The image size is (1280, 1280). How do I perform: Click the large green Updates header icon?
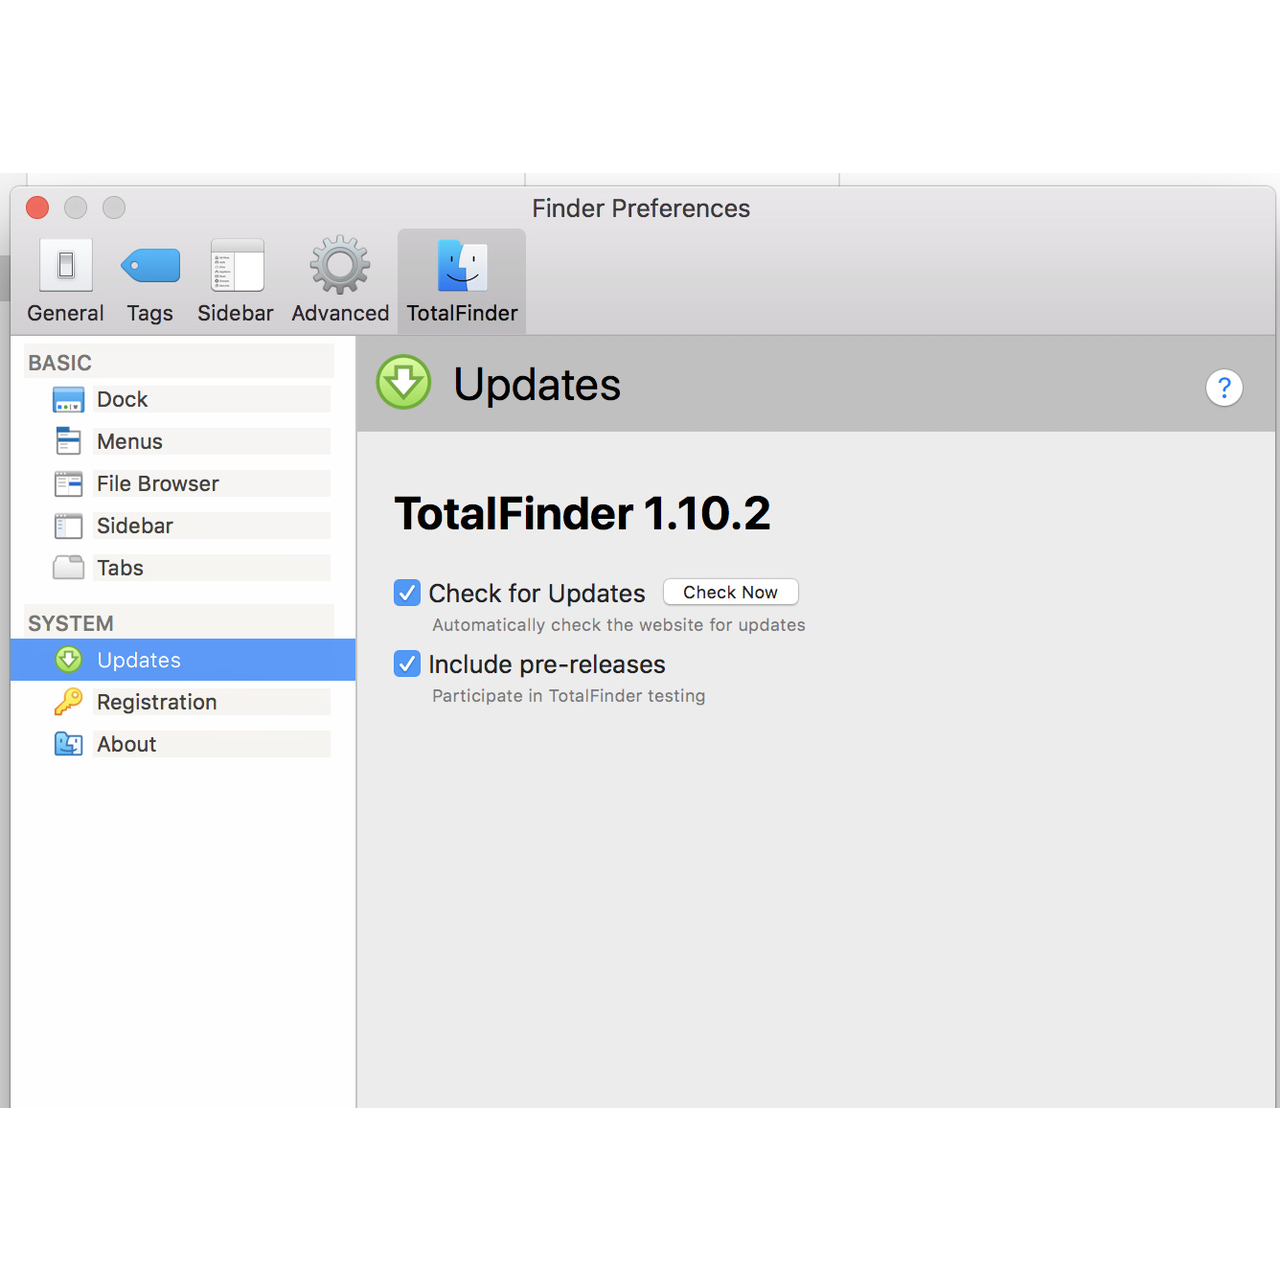[403, 382]
